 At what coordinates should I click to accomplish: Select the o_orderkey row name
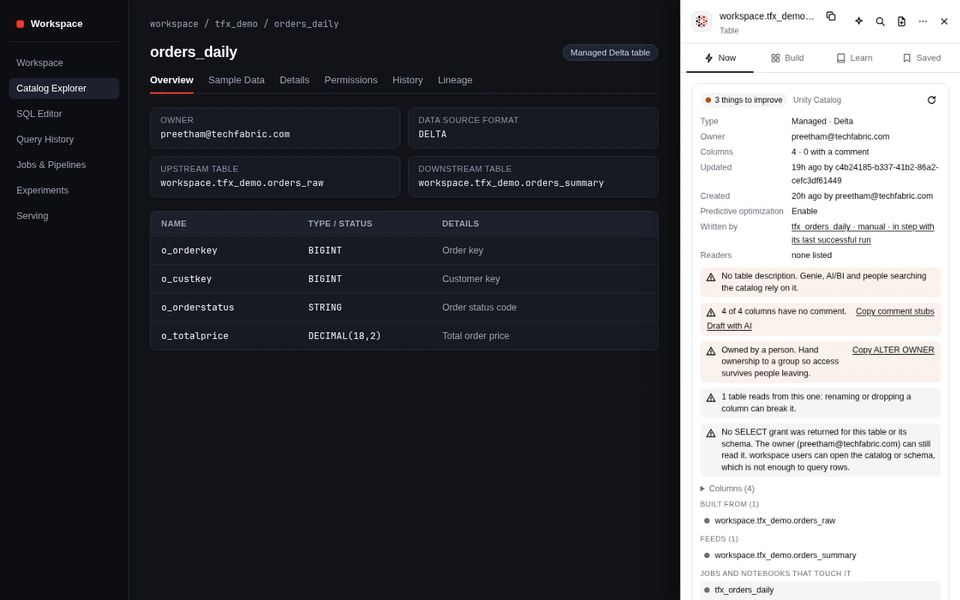(189, 250)
